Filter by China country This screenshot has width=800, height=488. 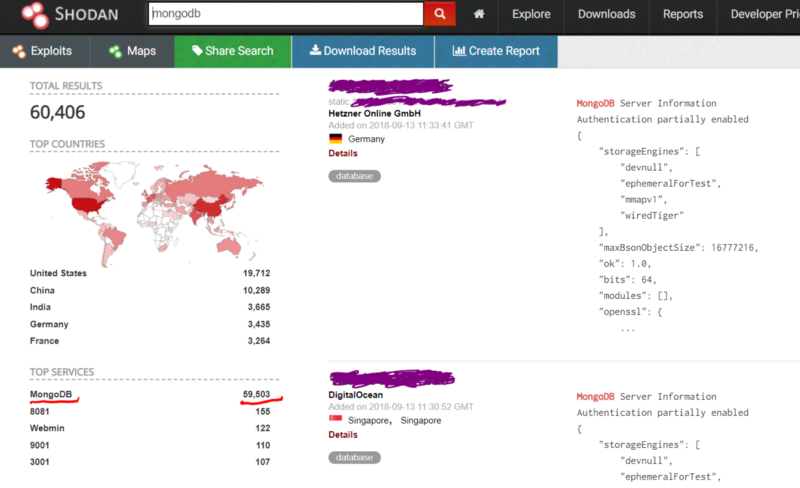pyautogui.click(x=42, y=290)
